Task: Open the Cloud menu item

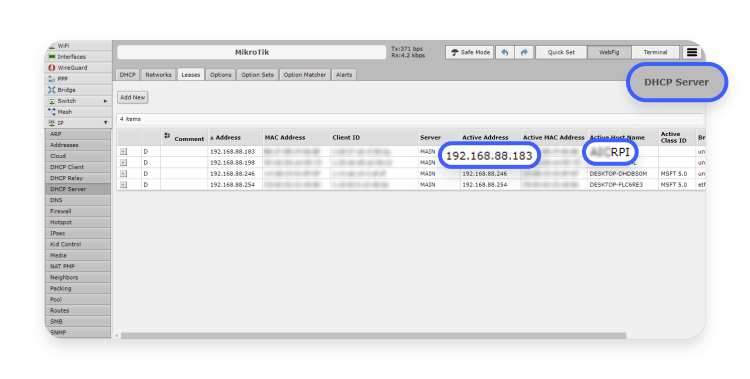Action: coord(78,156)
